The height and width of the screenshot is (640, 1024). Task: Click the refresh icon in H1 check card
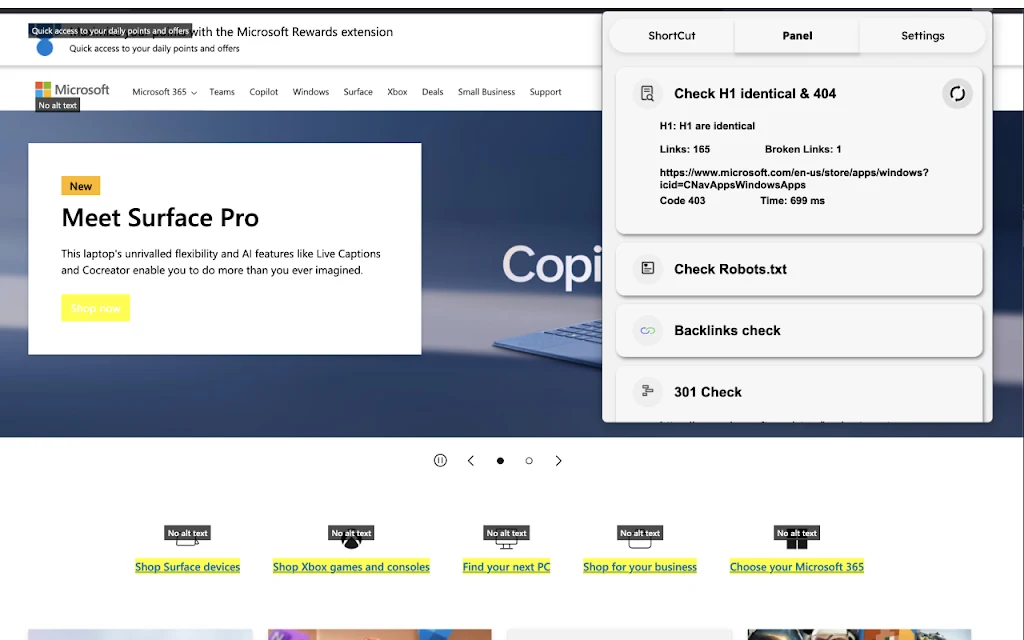957,94
